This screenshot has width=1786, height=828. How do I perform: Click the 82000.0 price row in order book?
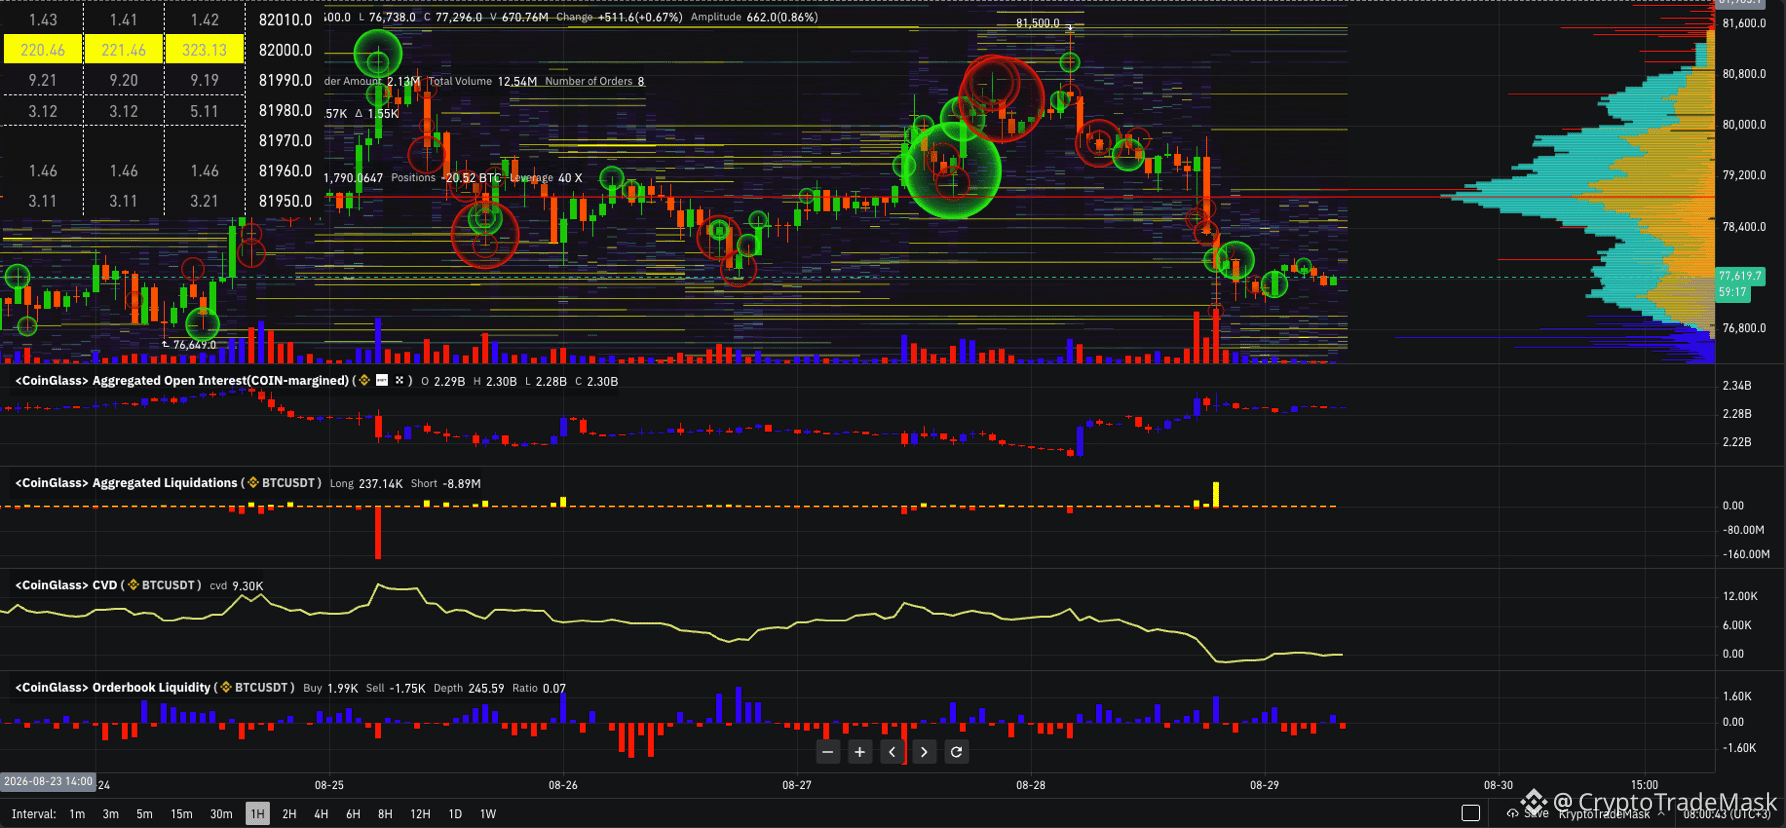[285, 50]
